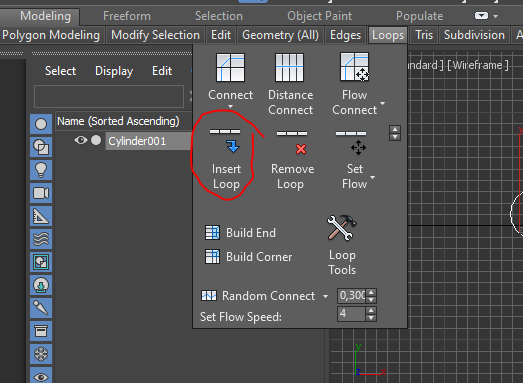The height and width of the screenshot is (383, 523).
Task: Toggle display of groups filter
Action: pos(41,262)
